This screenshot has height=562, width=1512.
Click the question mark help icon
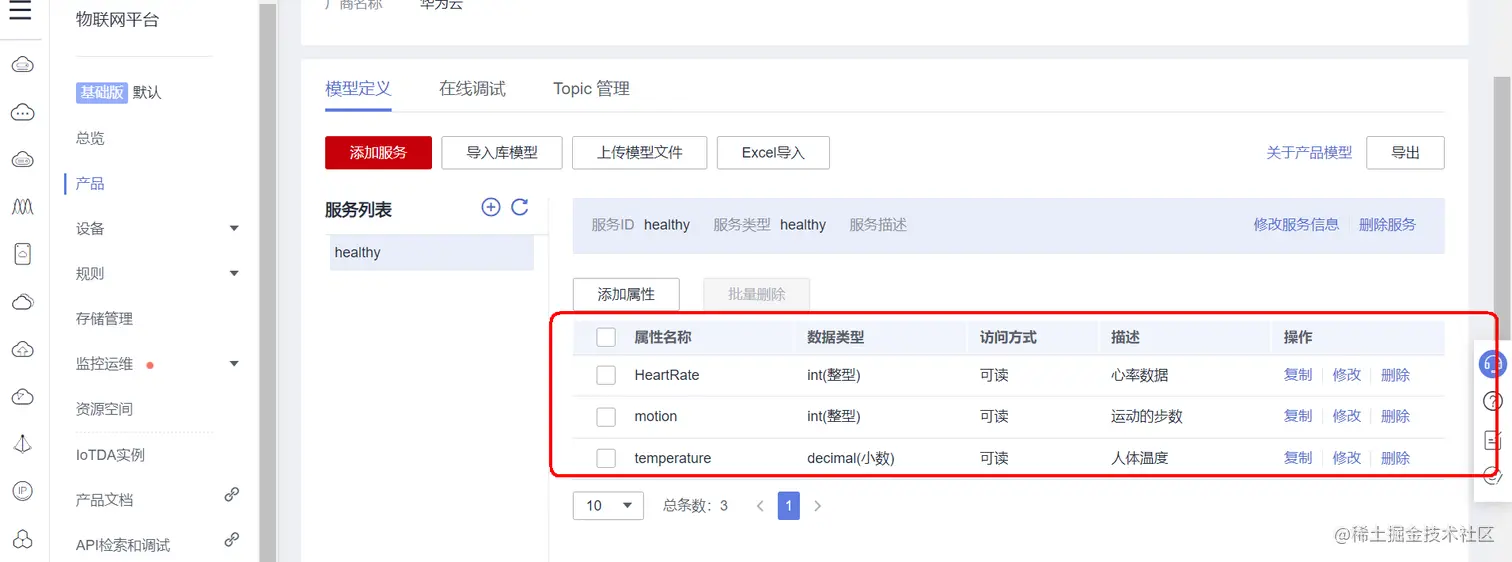[x=1493, y=401]
